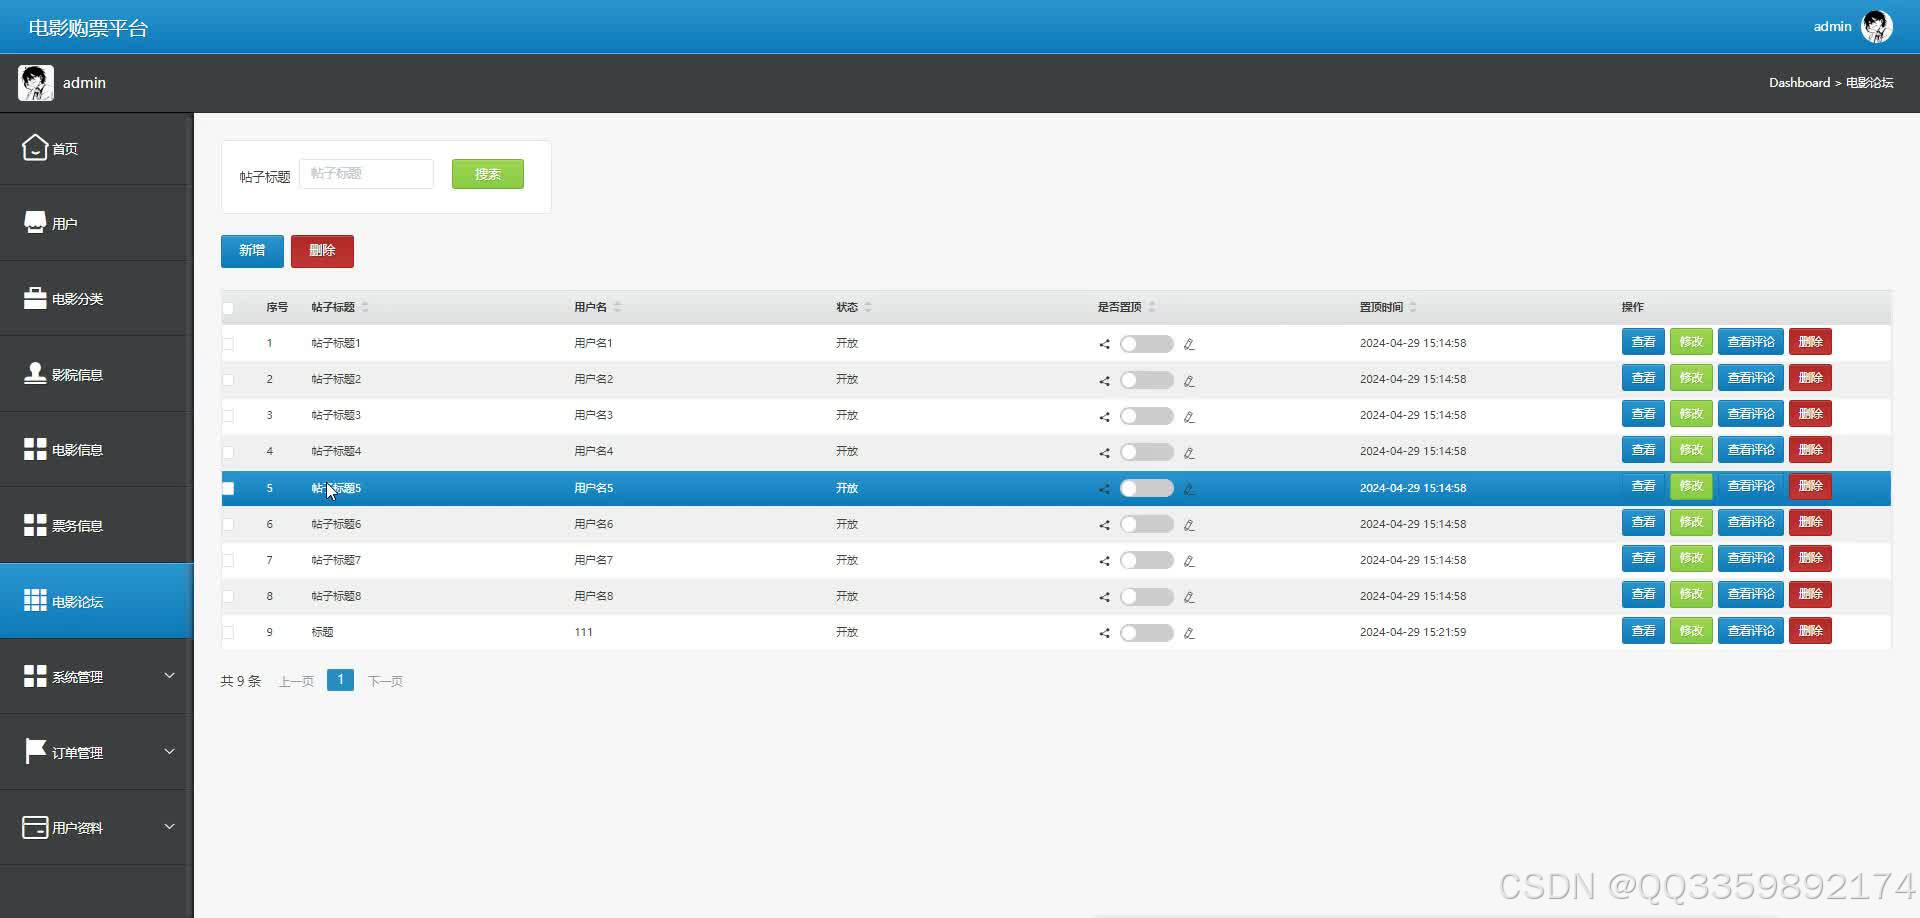Click the edit pencil icon in row 帖子标题2

tap(1189, 381)
